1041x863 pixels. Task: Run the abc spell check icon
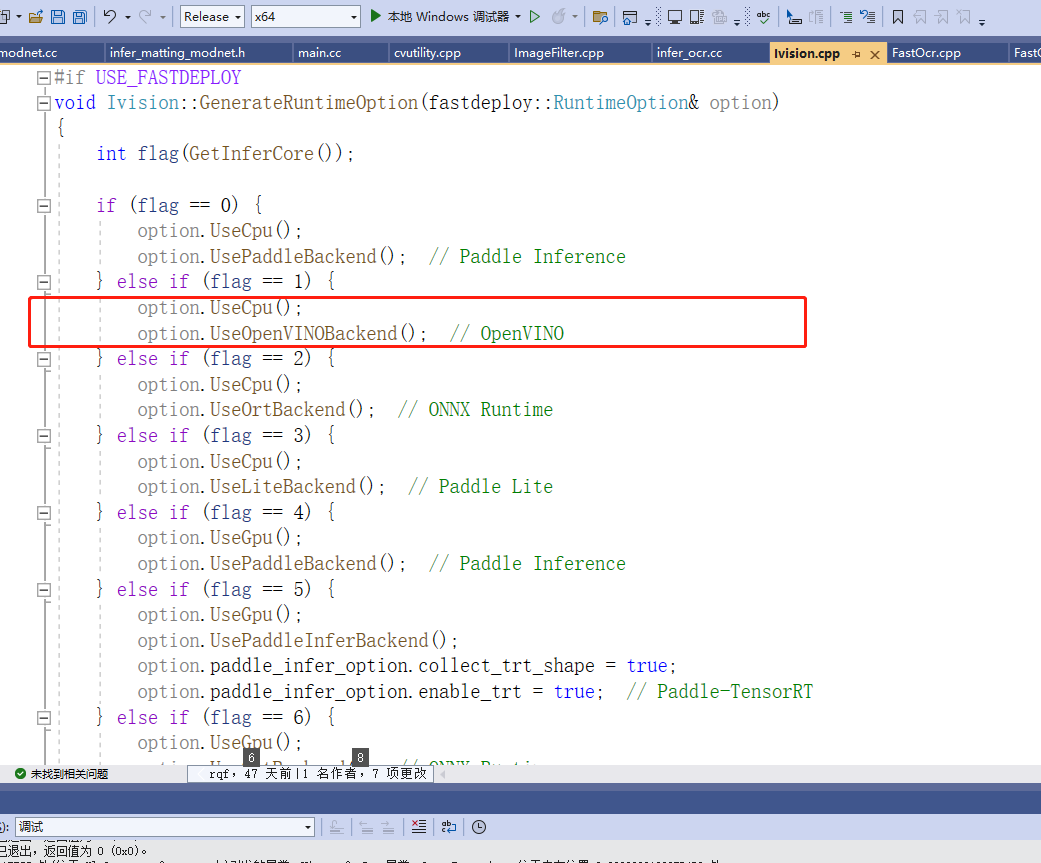[x=762, y=15]
